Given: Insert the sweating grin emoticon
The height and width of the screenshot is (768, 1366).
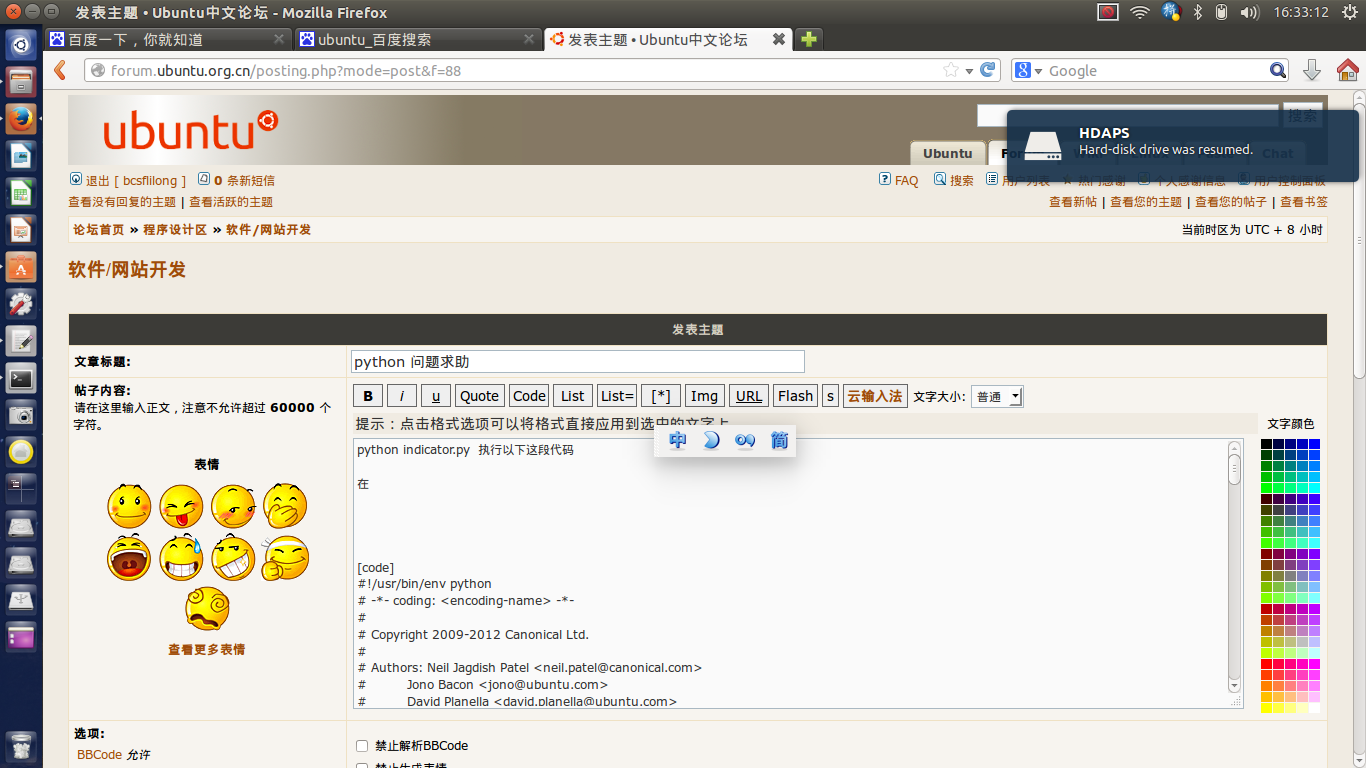Looking at the screenshot, I should tap(181, 558).
